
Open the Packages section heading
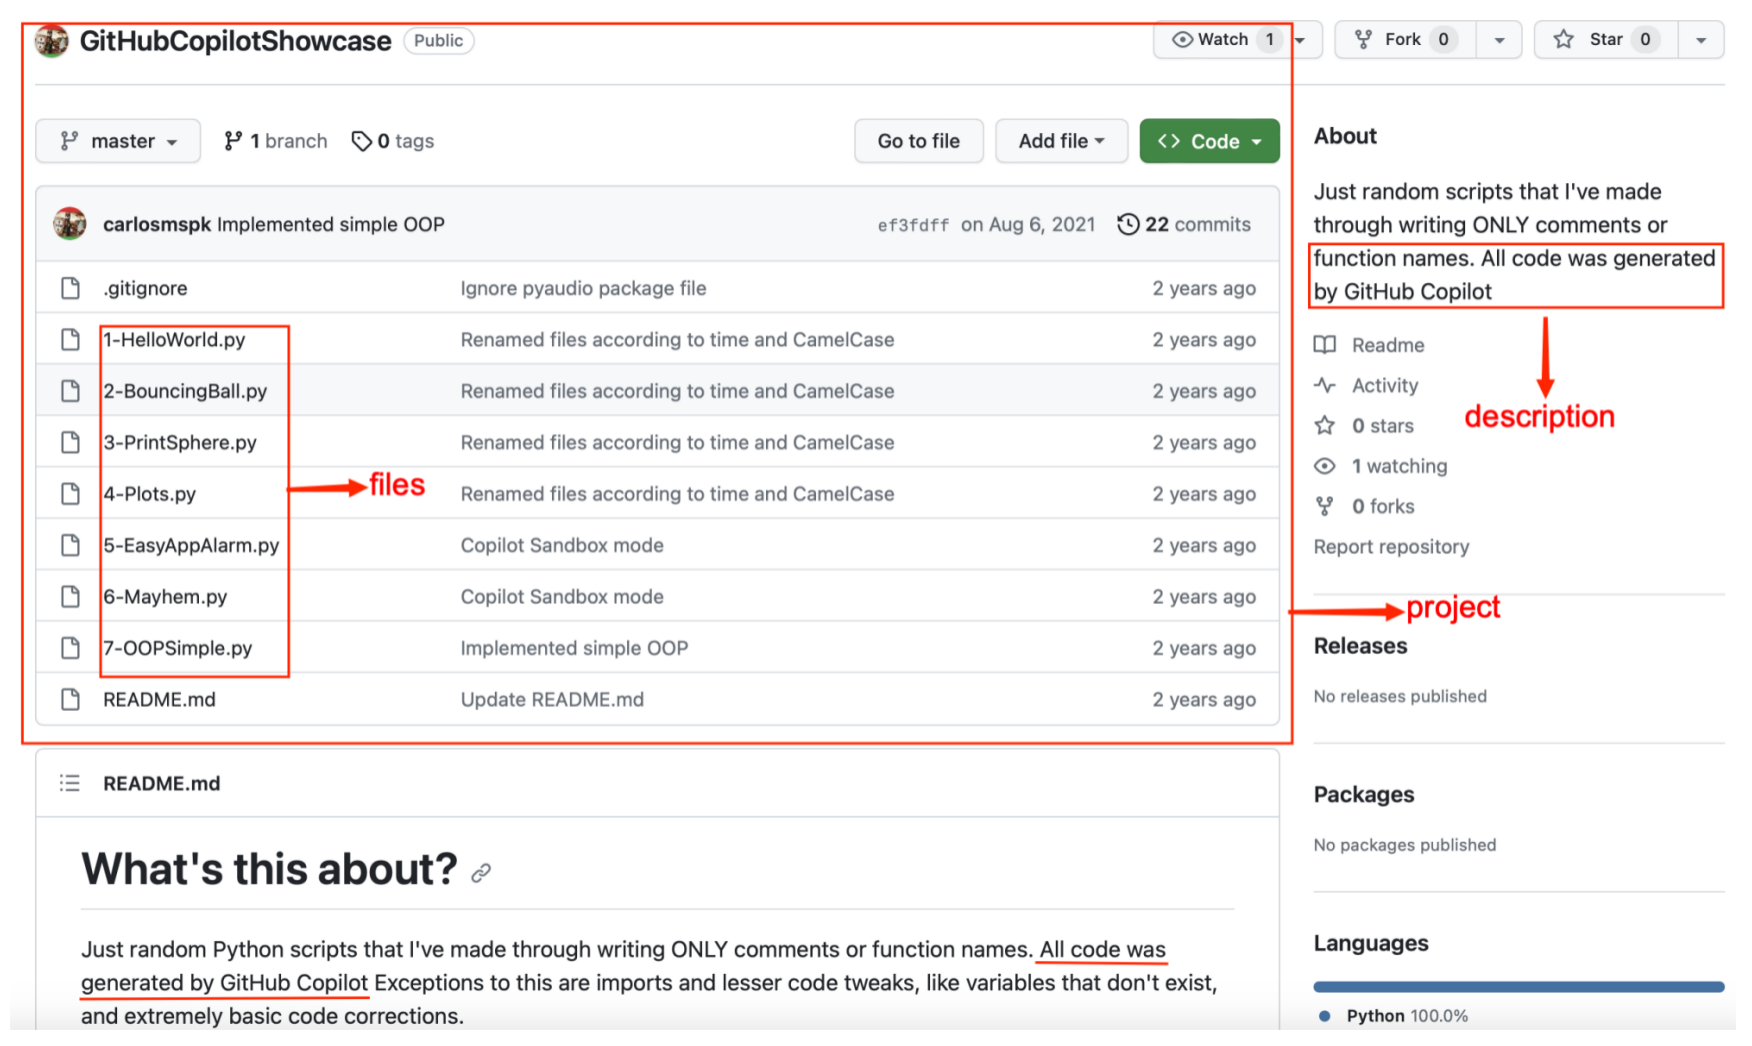[1364, 795]
